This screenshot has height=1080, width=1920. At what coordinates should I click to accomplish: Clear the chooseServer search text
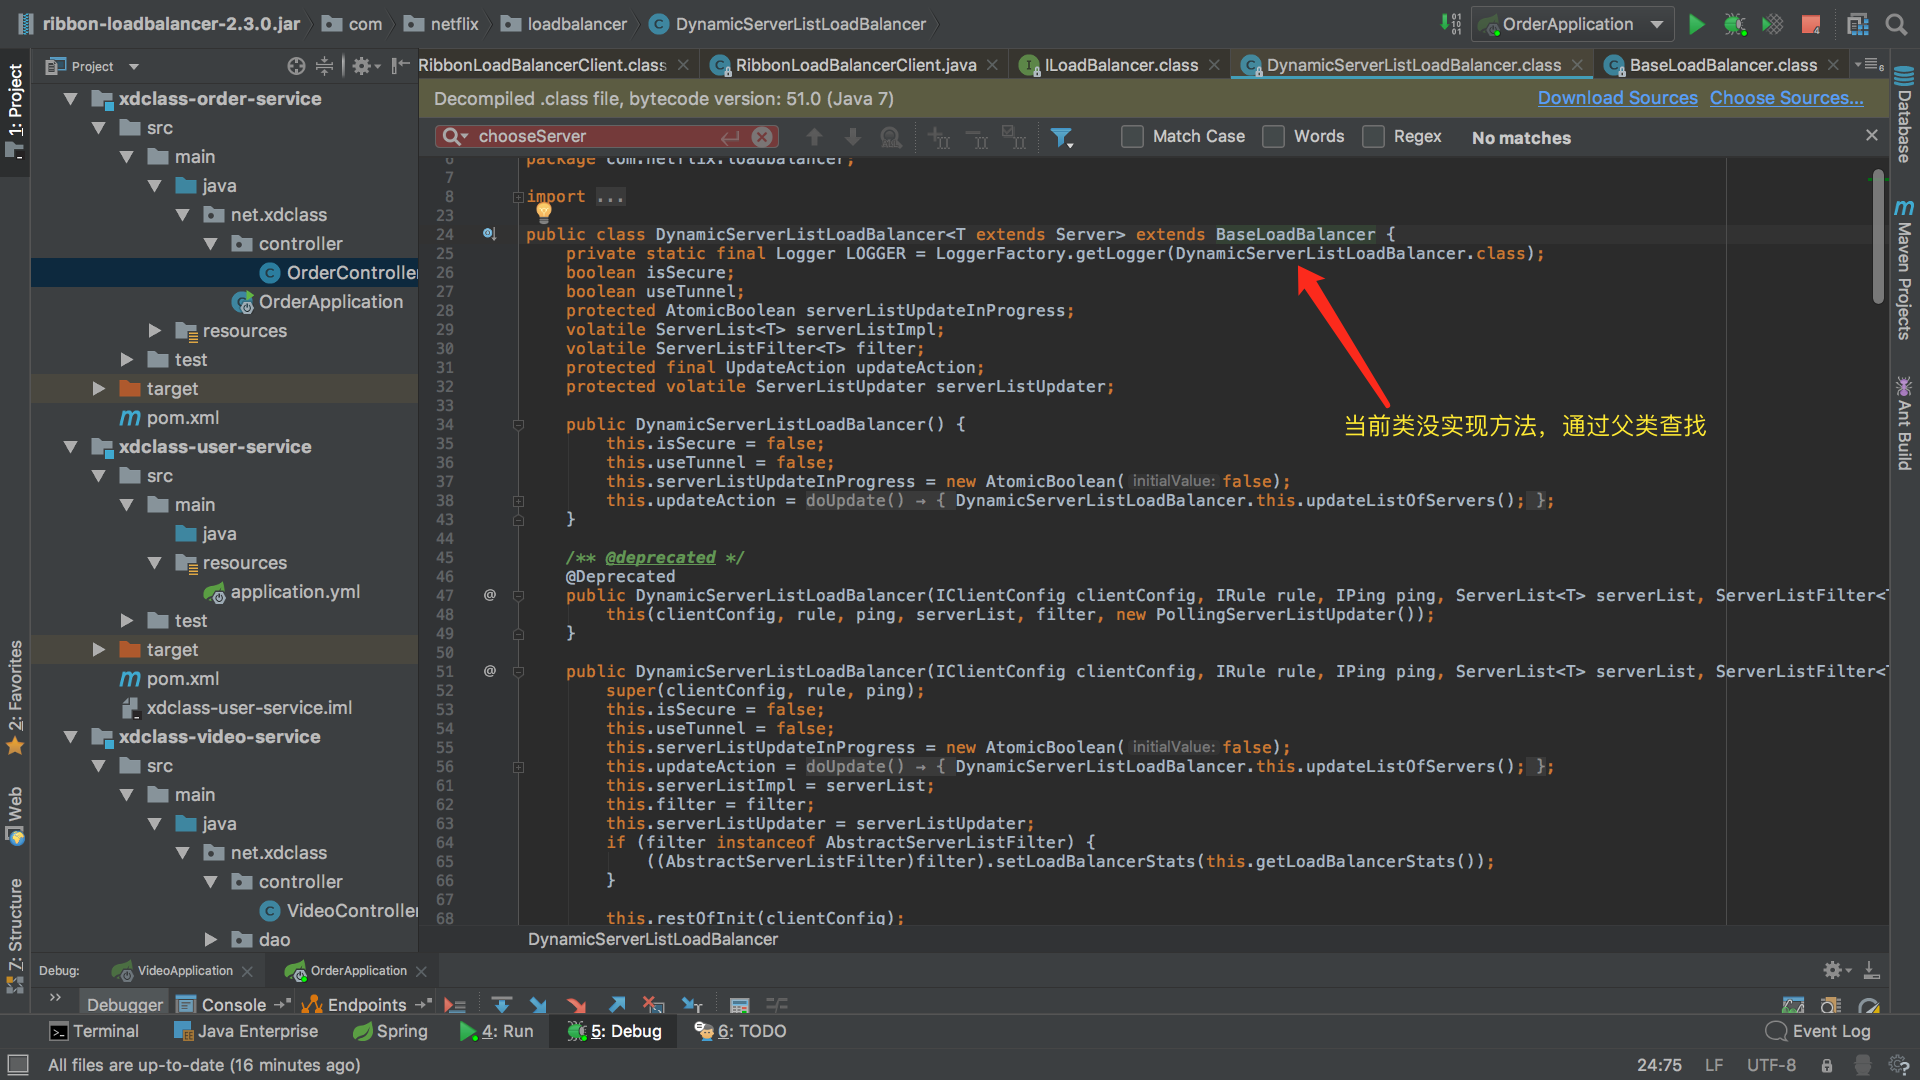762,137
